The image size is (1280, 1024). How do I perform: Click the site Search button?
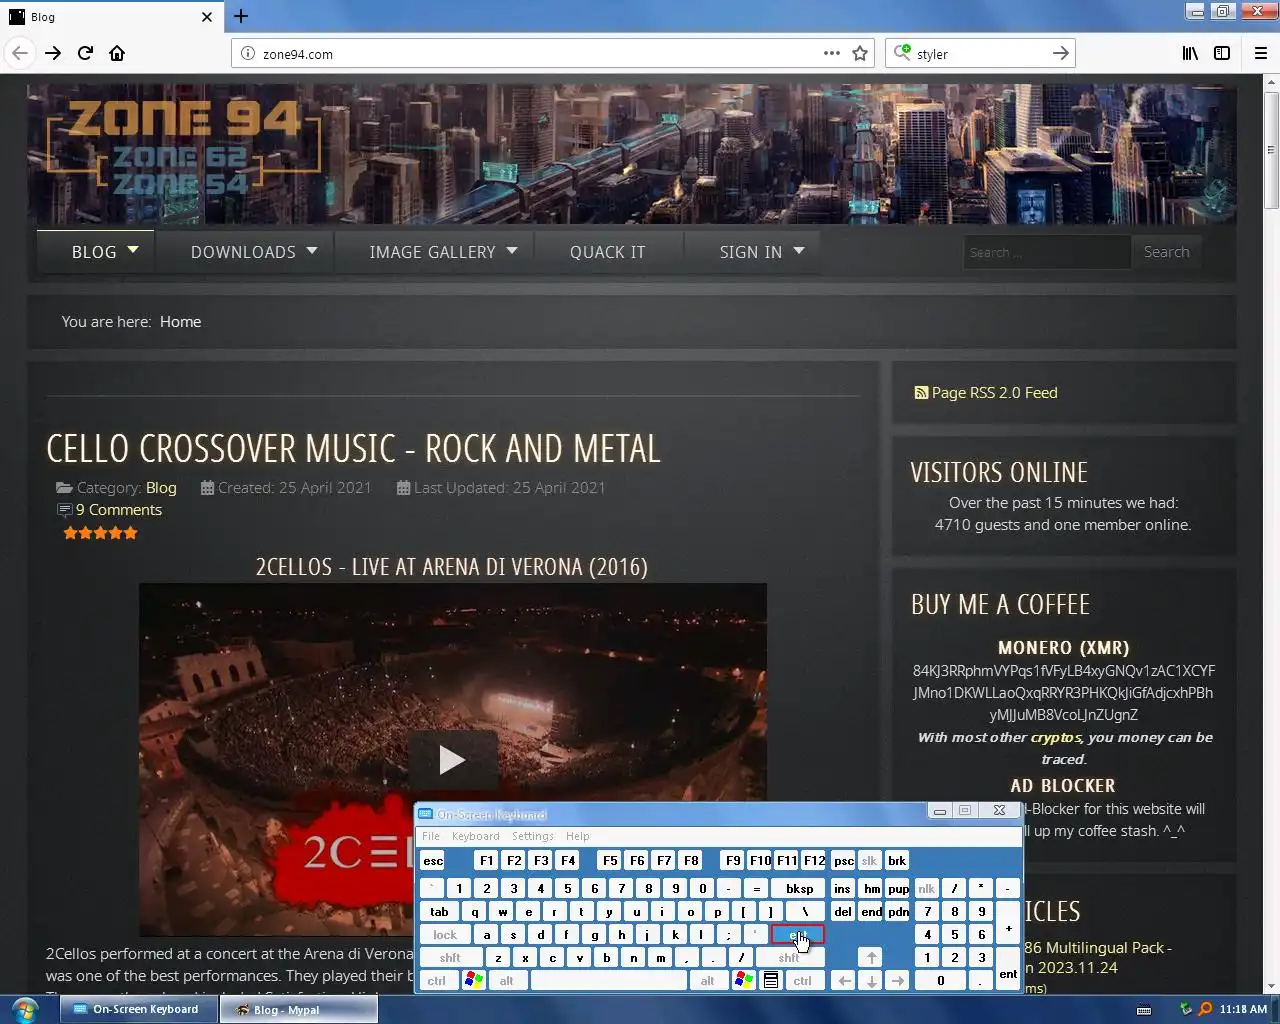[x=1166, y=252]
